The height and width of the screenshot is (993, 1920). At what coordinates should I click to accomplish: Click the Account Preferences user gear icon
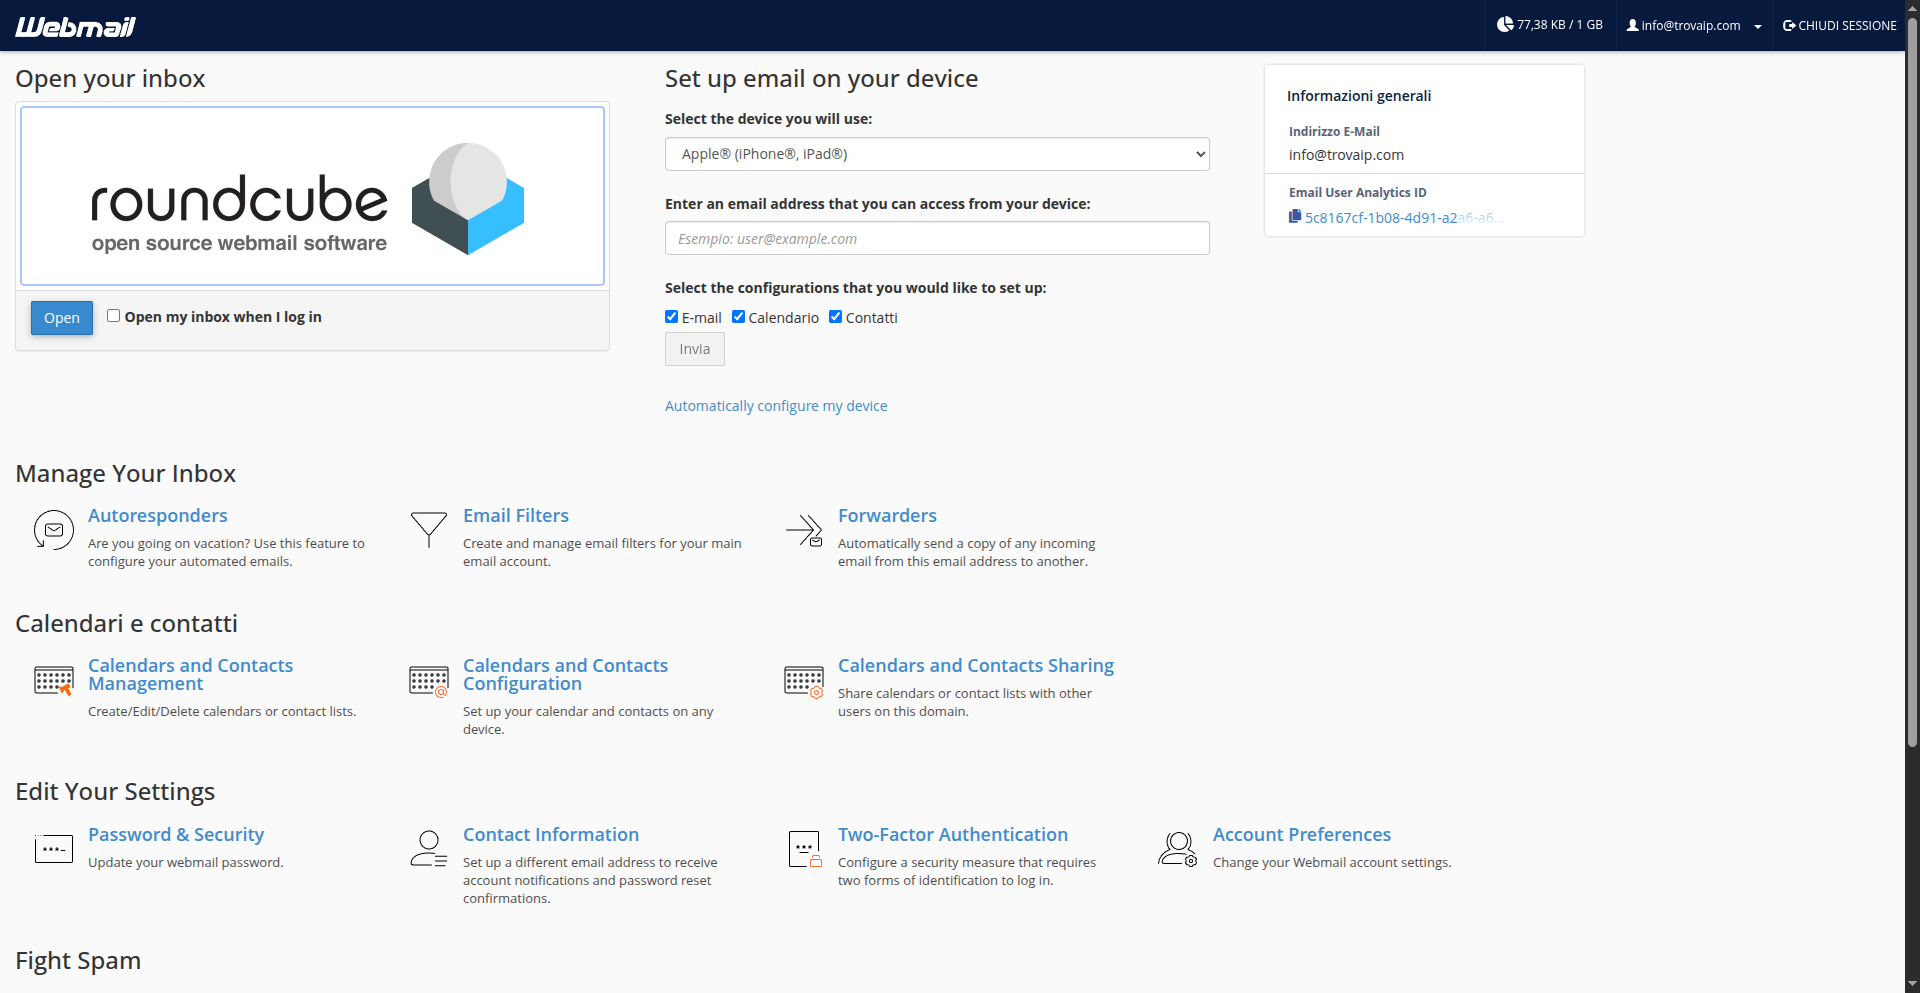click(x=1178, y=849)
